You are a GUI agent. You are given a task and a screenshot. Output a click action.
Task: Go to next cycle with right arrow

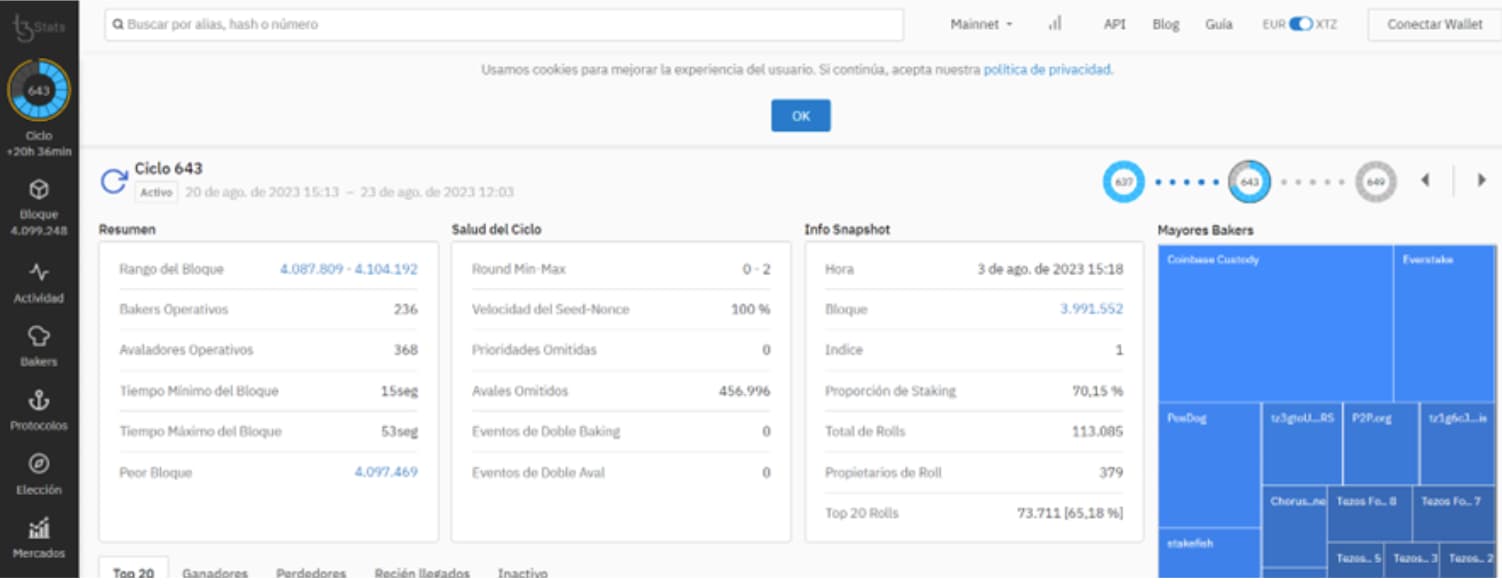[x=1481, y=181]
